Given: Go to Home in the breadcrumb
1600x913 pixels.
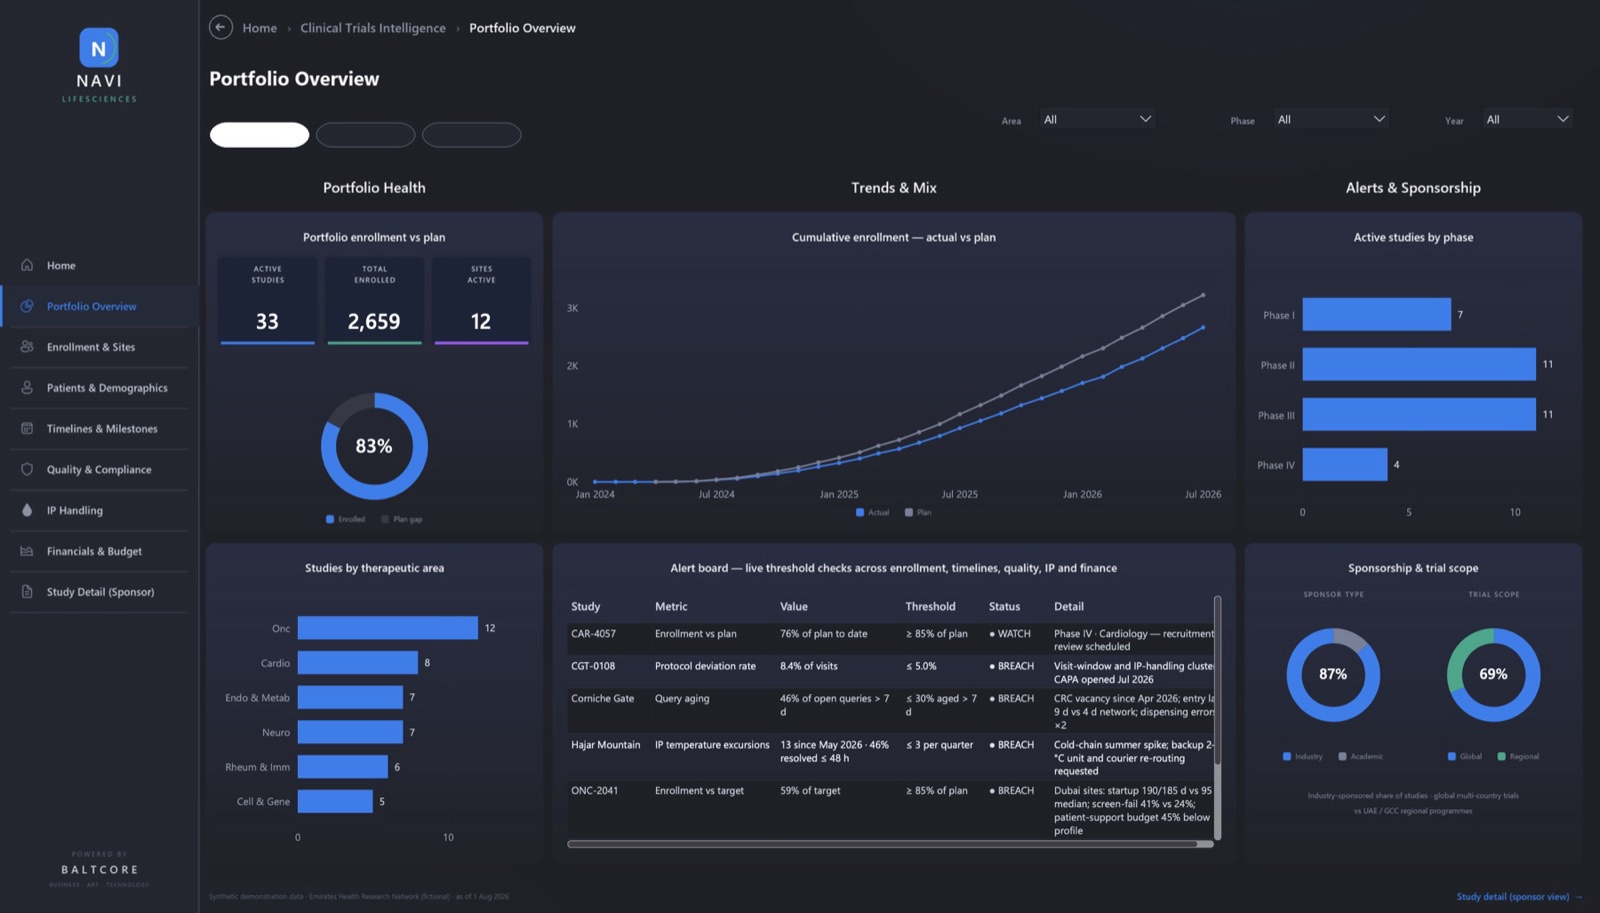Looking at the screenshot, I should (x=259, y=28).
